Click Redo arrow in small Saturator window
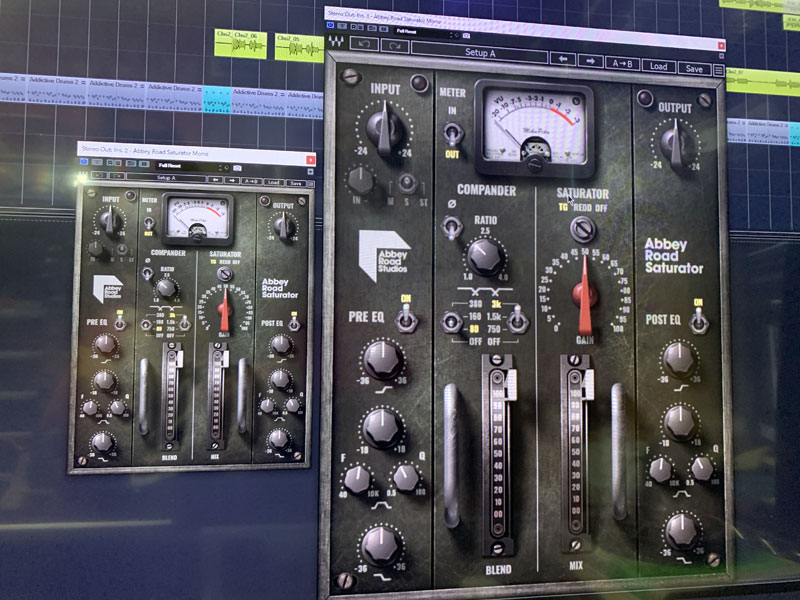This screenshot has width=800, height=600. [116, 176]
